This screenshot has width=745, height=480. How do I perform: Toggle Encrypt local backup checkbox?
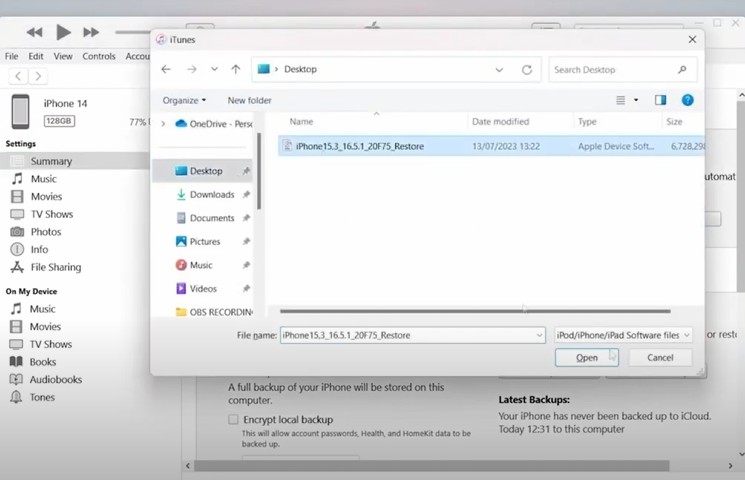233,419
